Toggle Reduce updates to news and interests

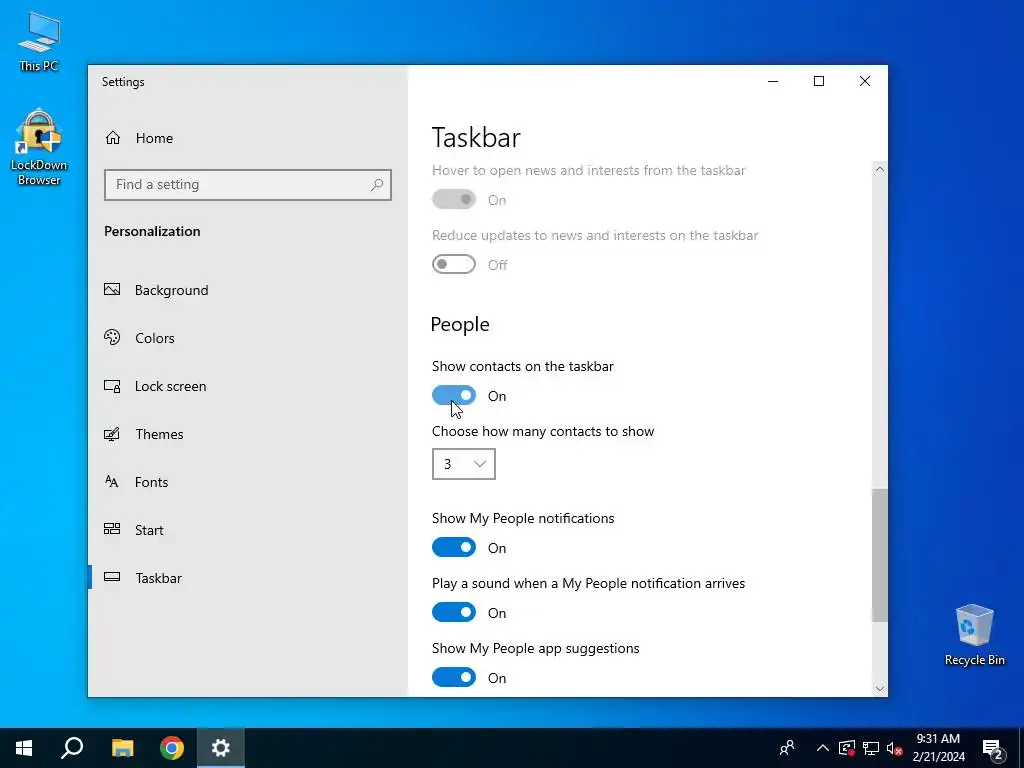point(454,264)
